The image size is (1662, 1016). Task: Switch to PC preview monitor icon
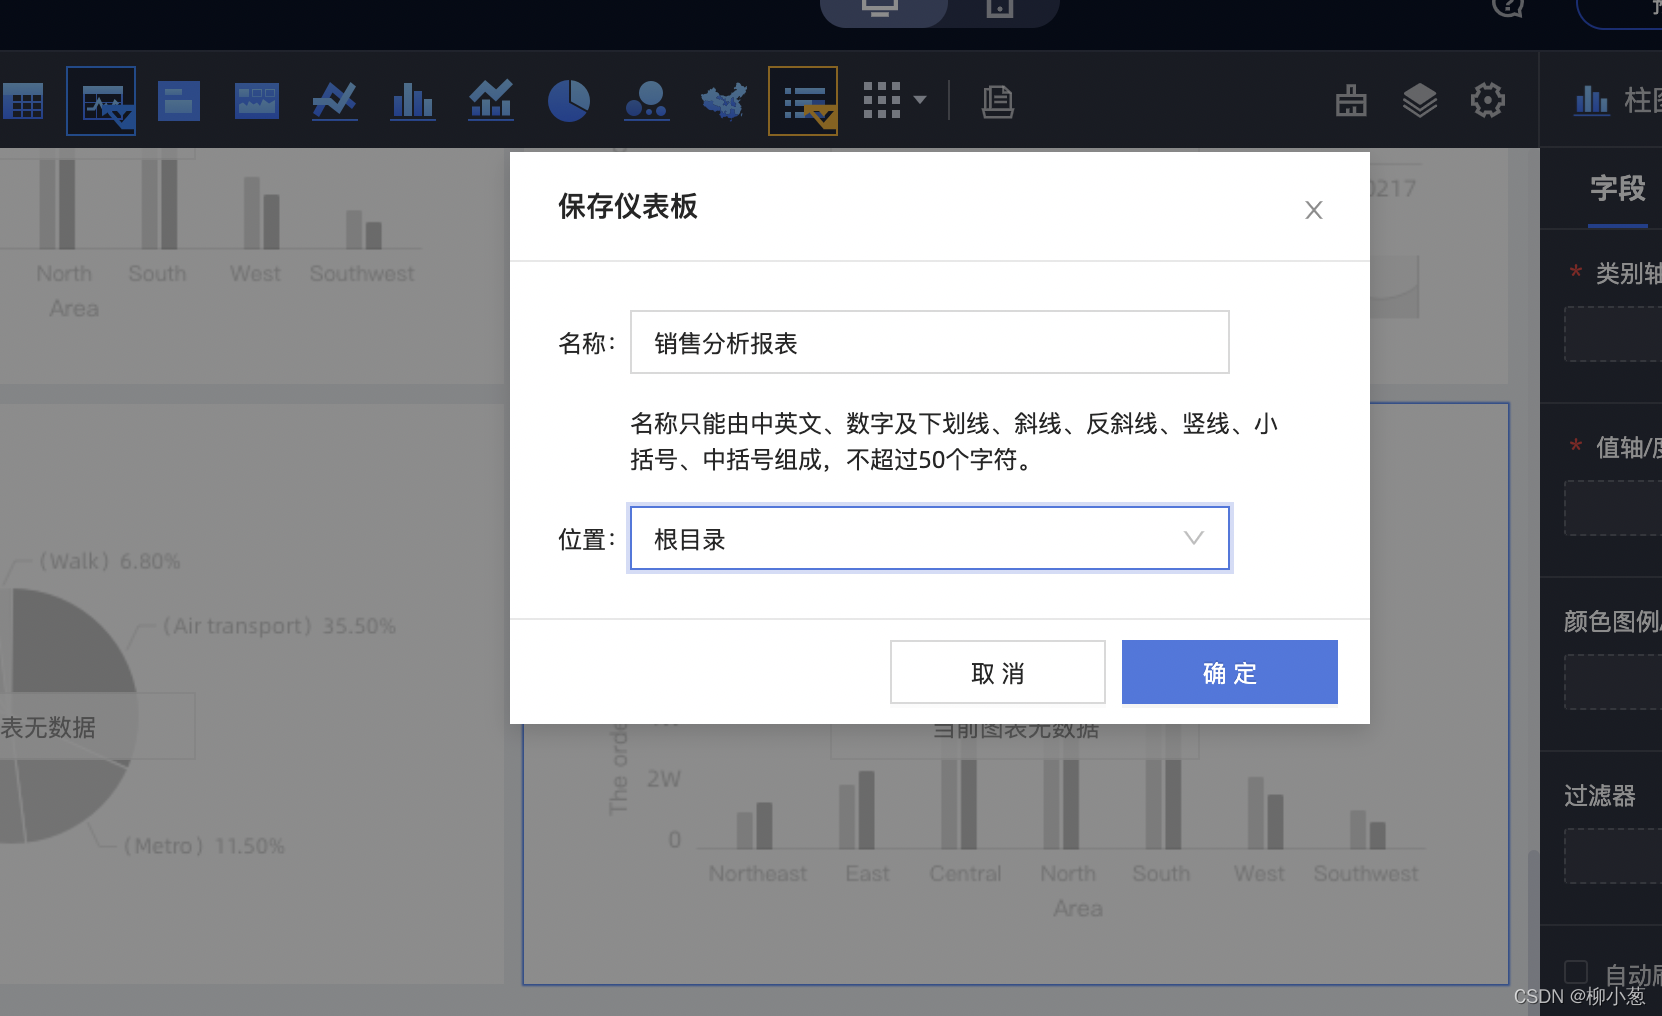881,9
